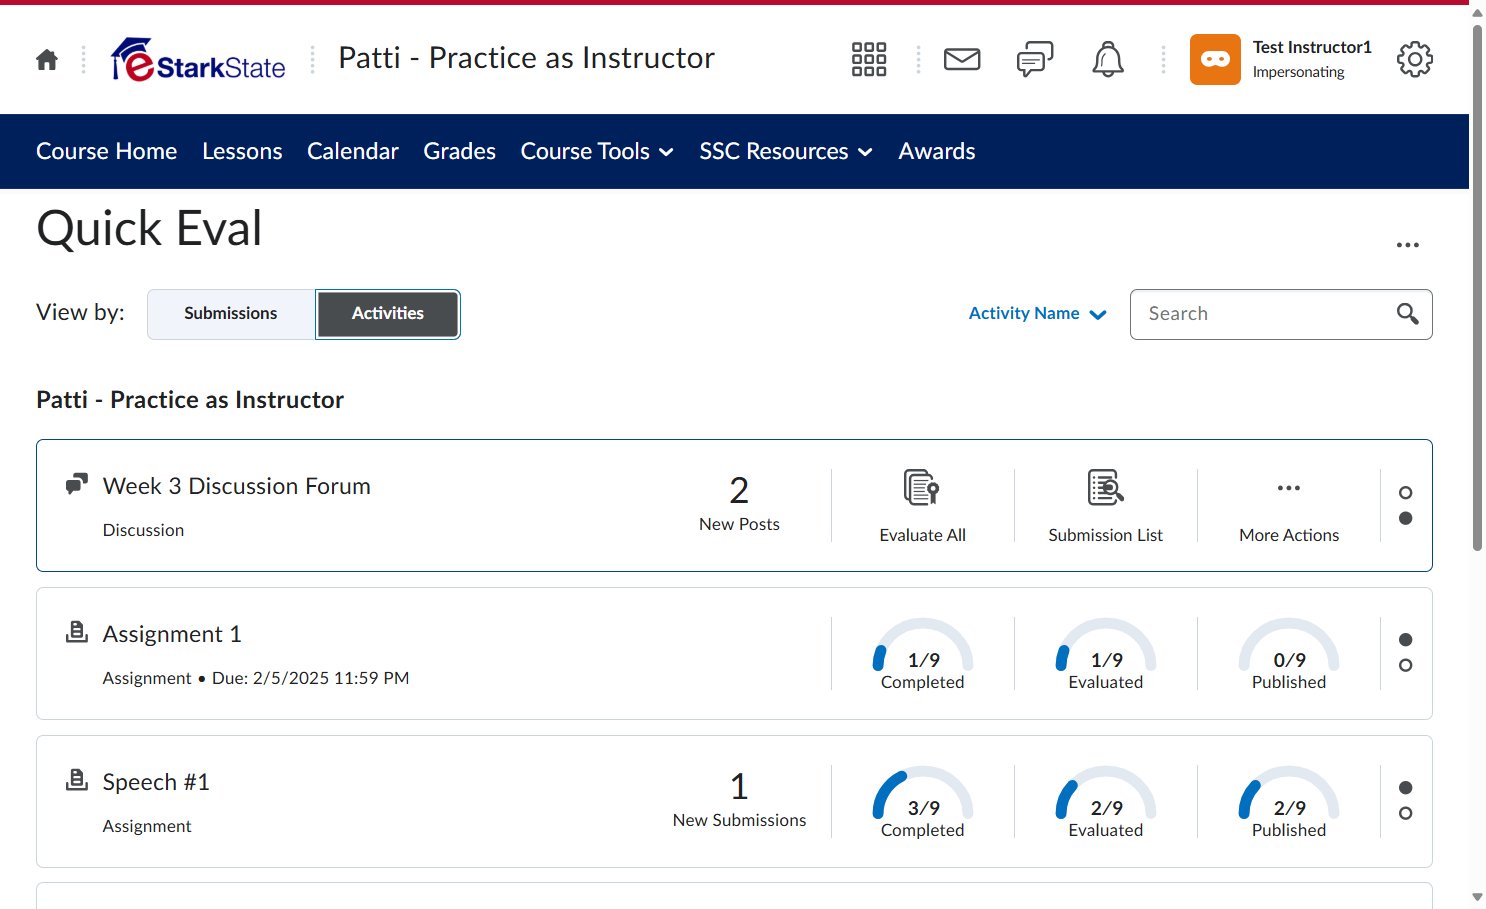Go to the Calendar tab
This screenshot has height=909, width=1486.
pyautogui.click(x=353, y=151)
